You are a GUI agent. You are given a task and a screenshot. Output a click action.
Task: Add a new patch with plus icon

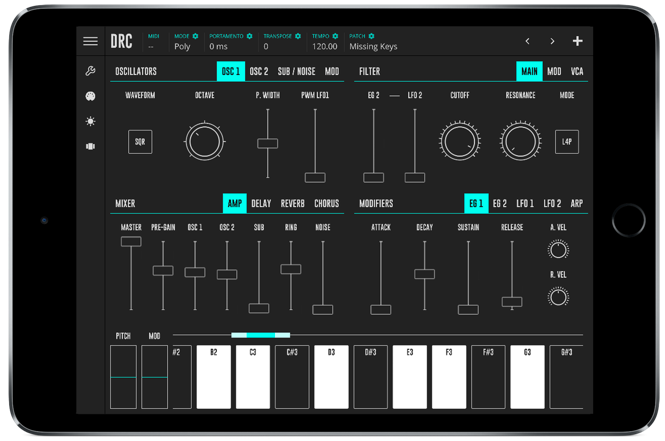(x=577, y=42)
